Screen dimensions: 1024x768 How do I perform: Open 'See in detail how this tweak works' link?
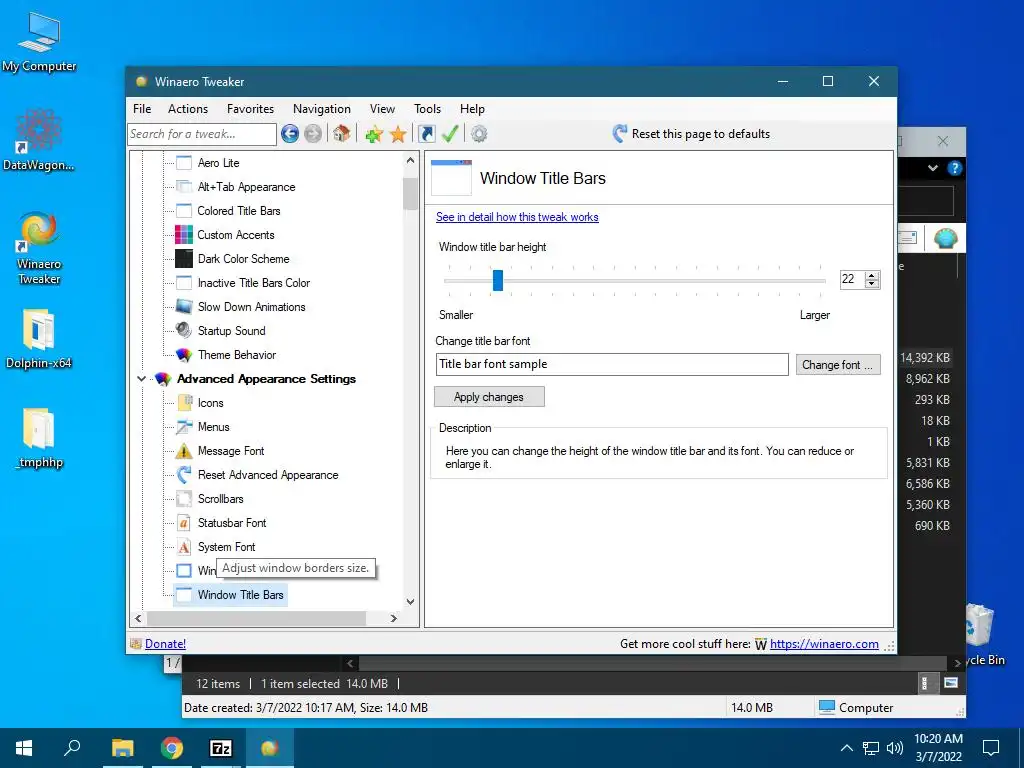(x=517, y=217)
